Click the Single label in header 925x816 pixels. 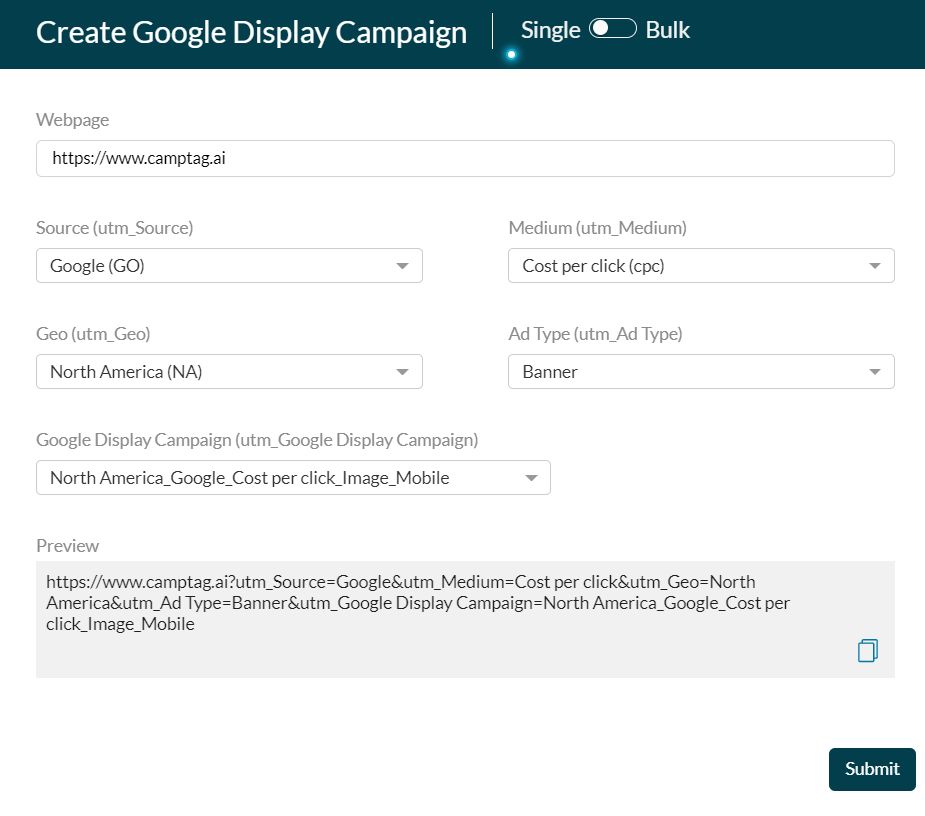(549, 30)
